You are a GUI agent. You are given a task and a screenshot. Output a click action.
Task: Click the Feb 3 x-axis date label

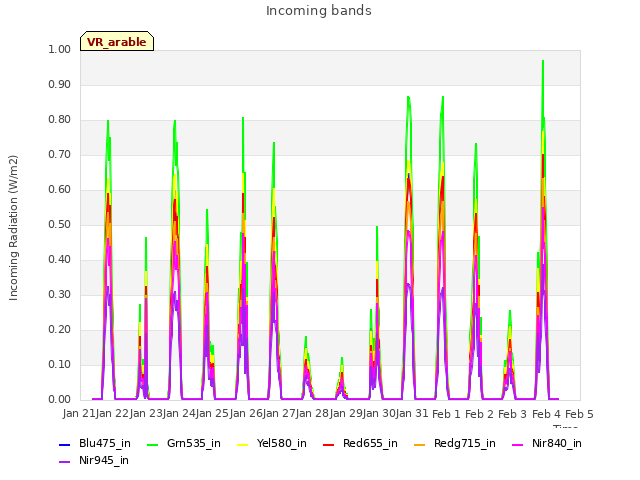click(x=513, y=414)
